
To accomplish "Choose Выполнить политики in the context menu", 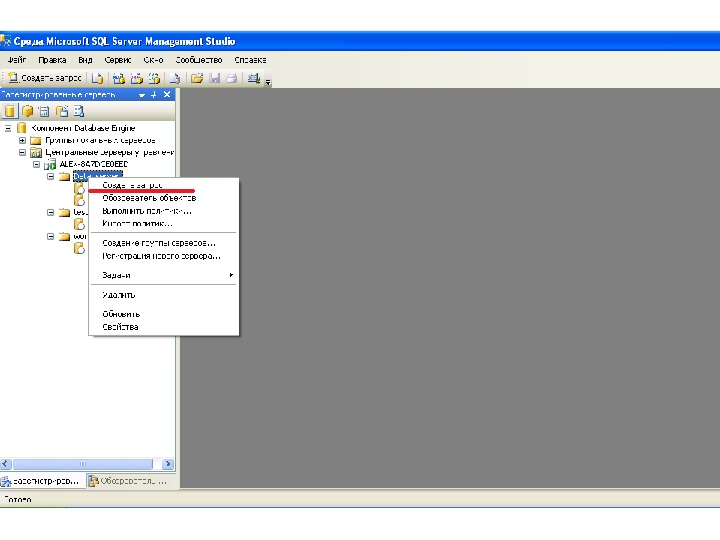I will click(163, 211).
